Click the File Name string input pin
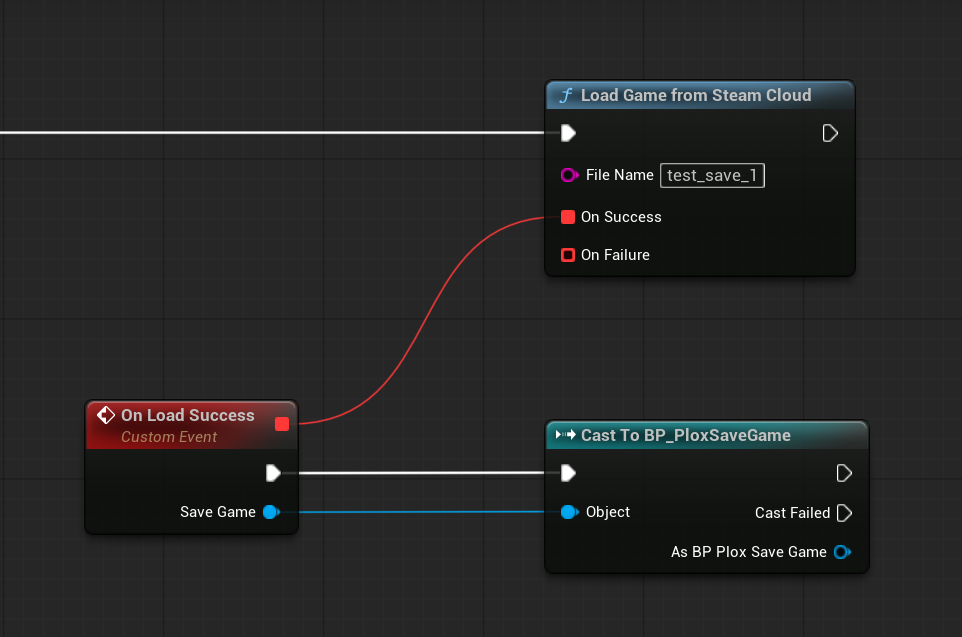This screenshot has height=637, width=962. (x=569, y=175)
